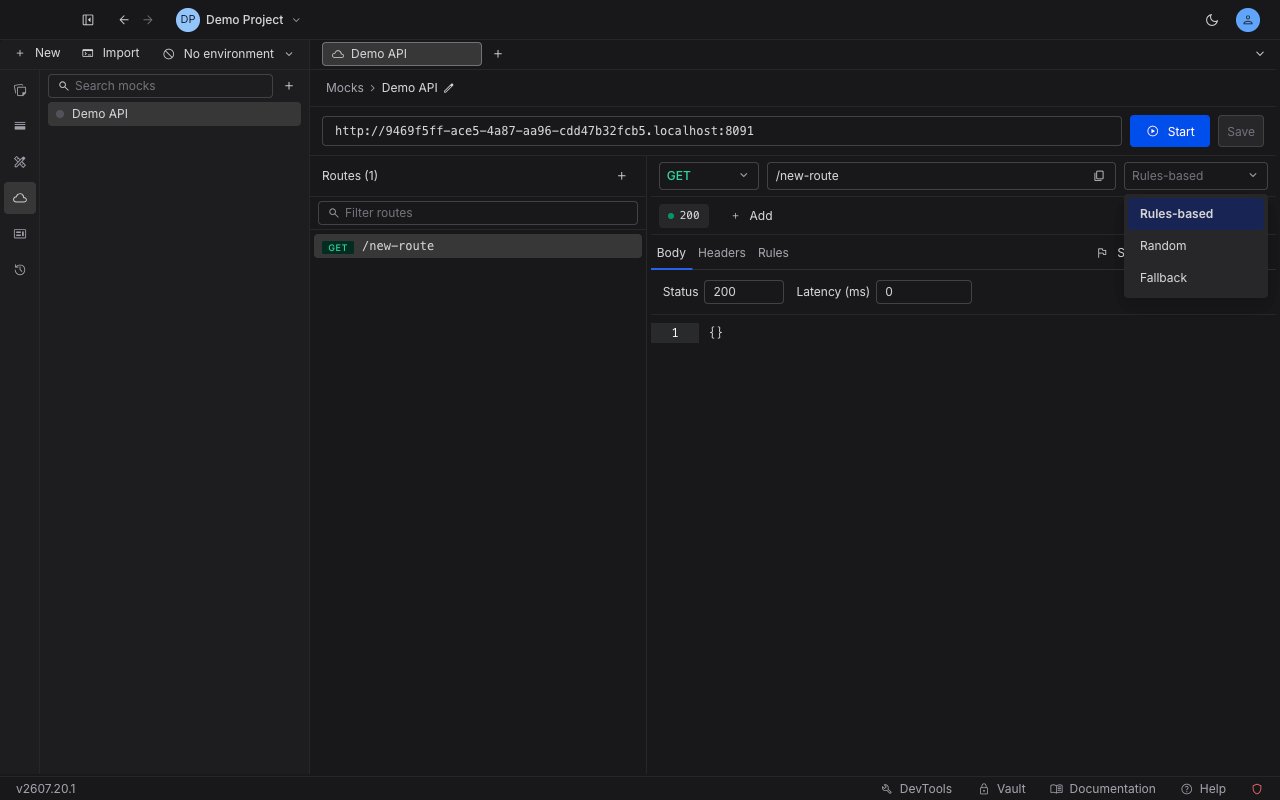Click the body editor braces line
This screenshot has width=1280, height=800.
click(x=716, y=333)
